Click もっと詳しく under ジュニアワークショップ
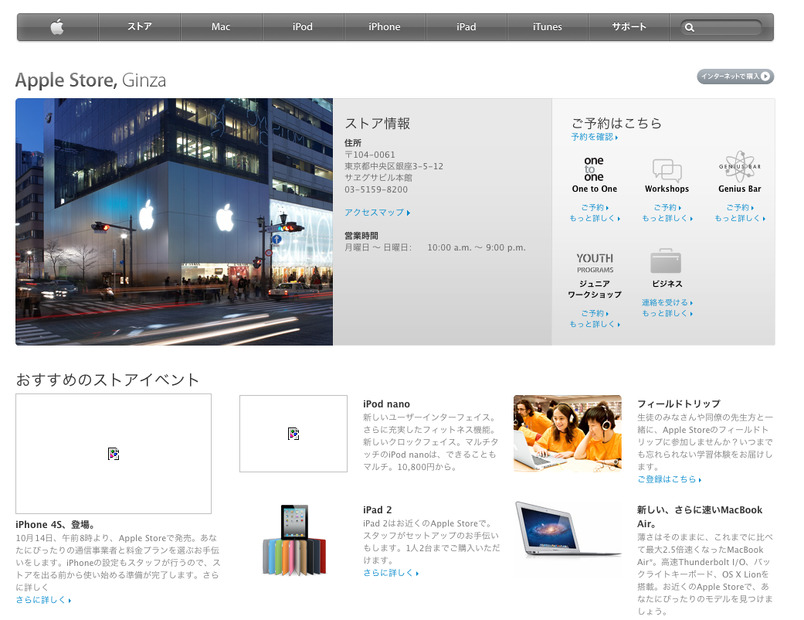 (x=595, y=324)
